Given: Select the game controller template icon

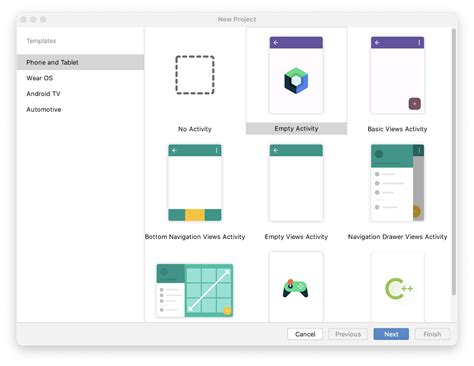Looking at the screenshot, I should pos(296,289).
